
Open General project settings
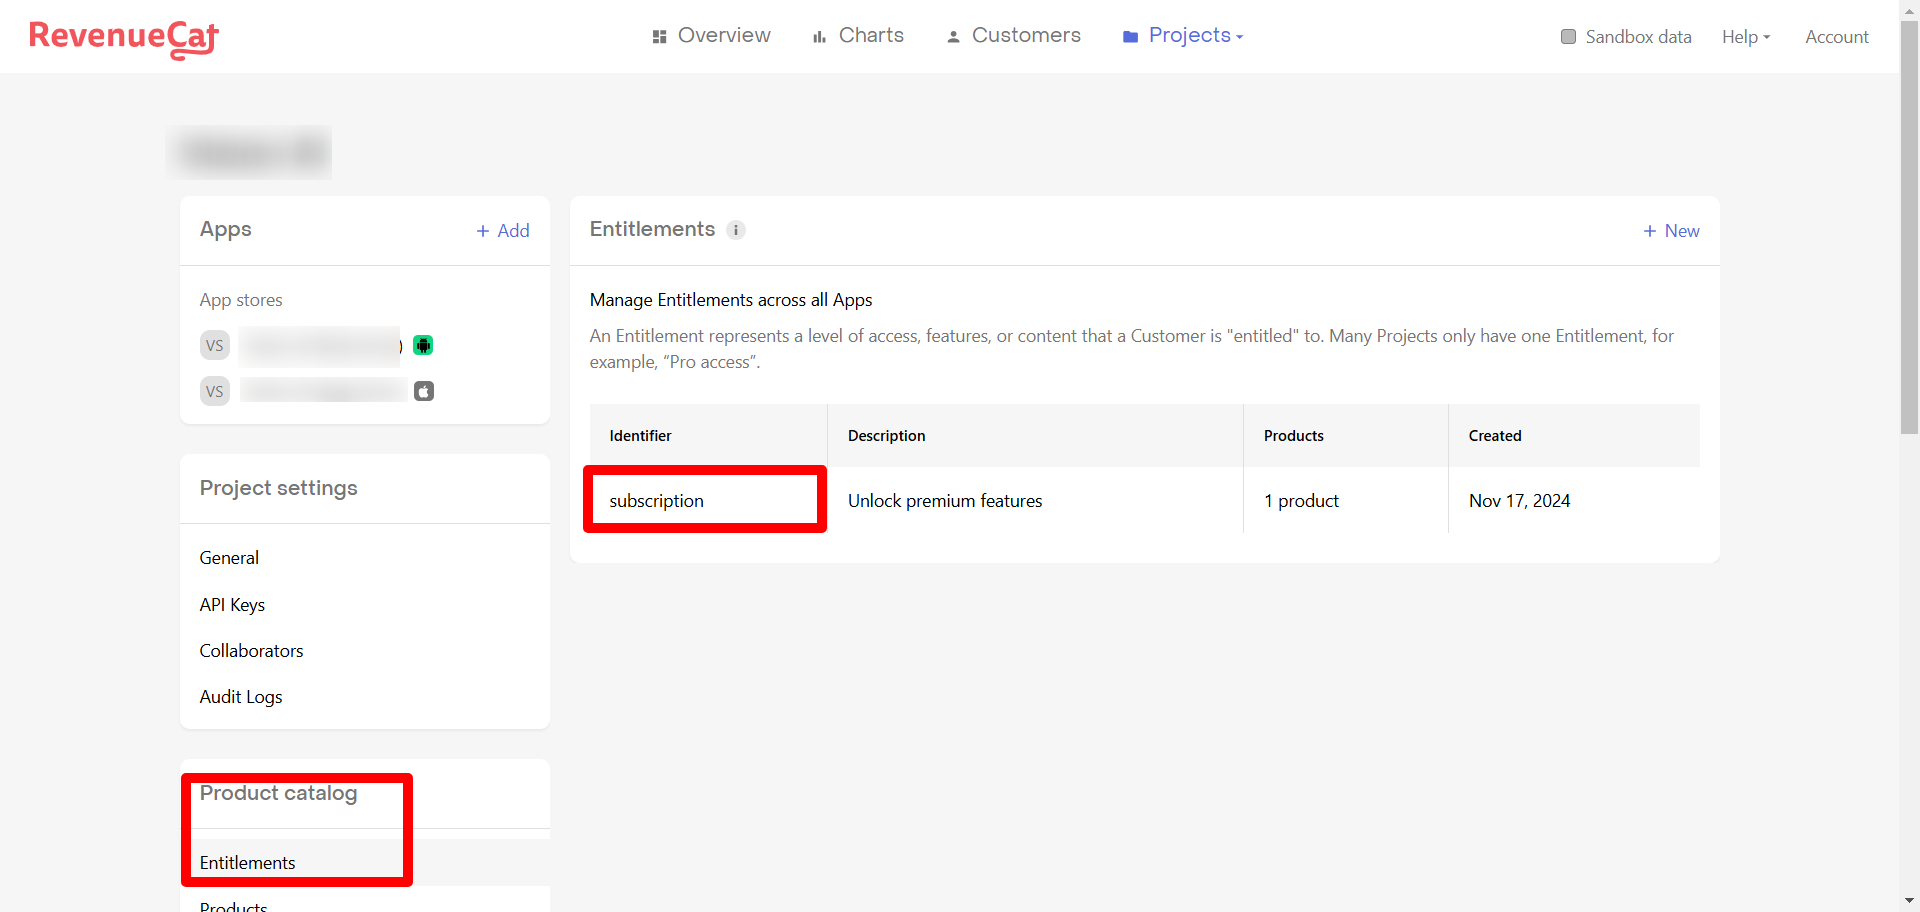pos(229,558)
